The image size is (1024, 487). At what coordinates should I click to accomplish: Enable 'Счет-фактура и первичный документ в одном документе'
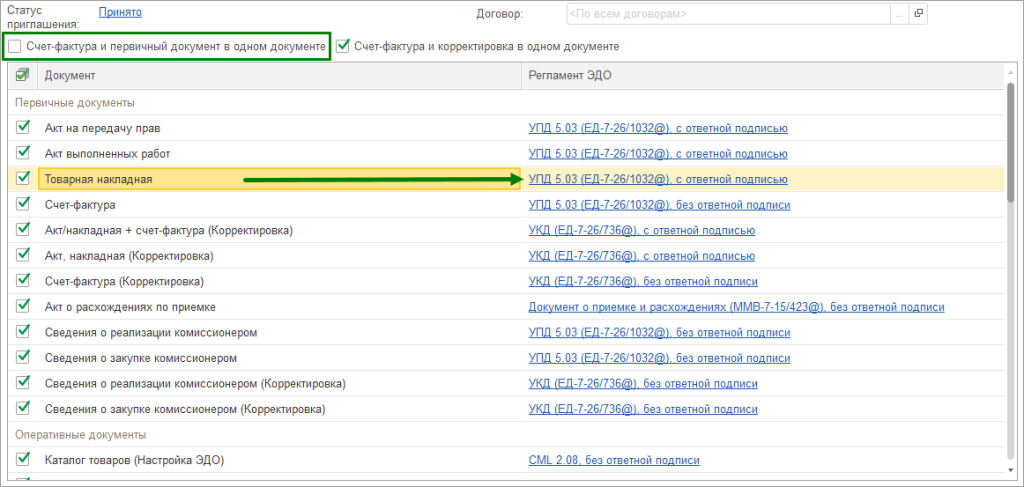point(15,47)
